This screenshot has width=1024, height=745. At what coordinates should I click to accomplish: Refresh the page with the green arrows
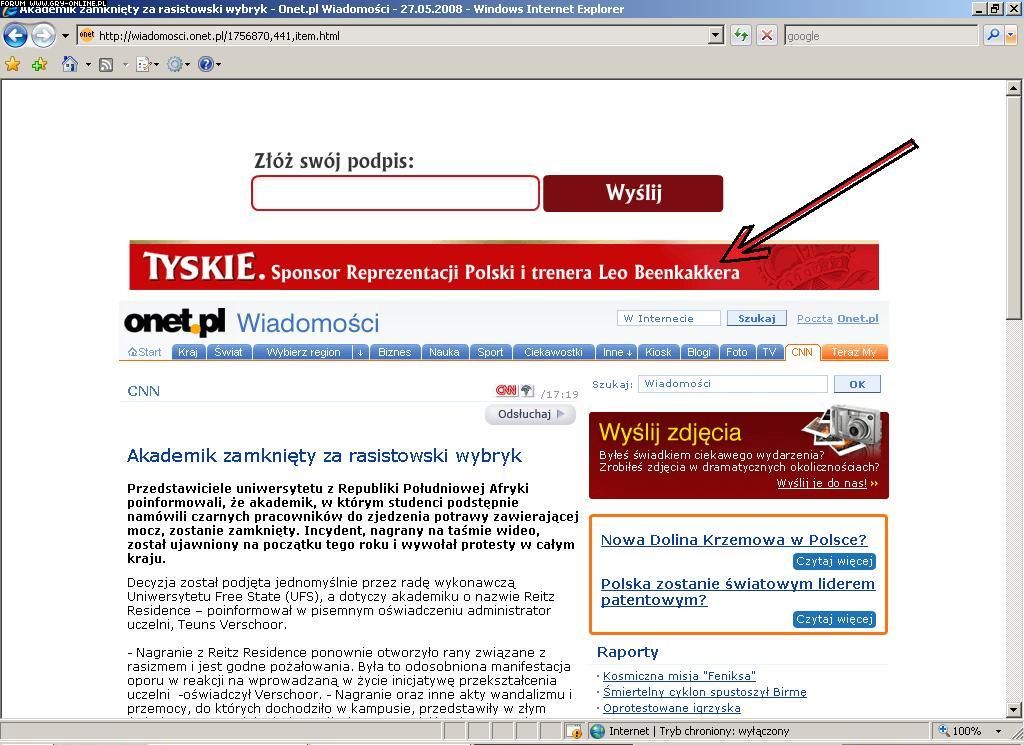click(x=741, y=35)
